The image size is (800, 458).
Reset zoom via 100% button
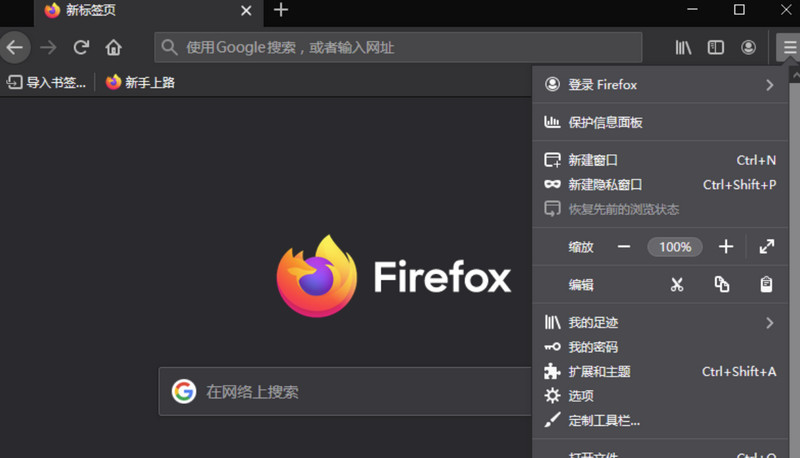click(x=675, y=247)
